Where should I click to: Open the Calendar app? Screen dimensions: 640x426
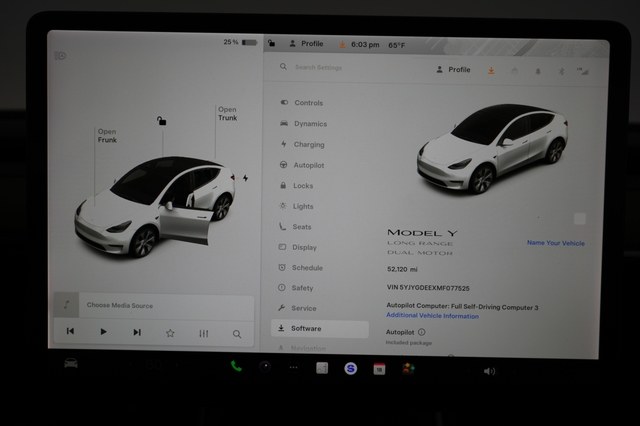click(379, 369)
